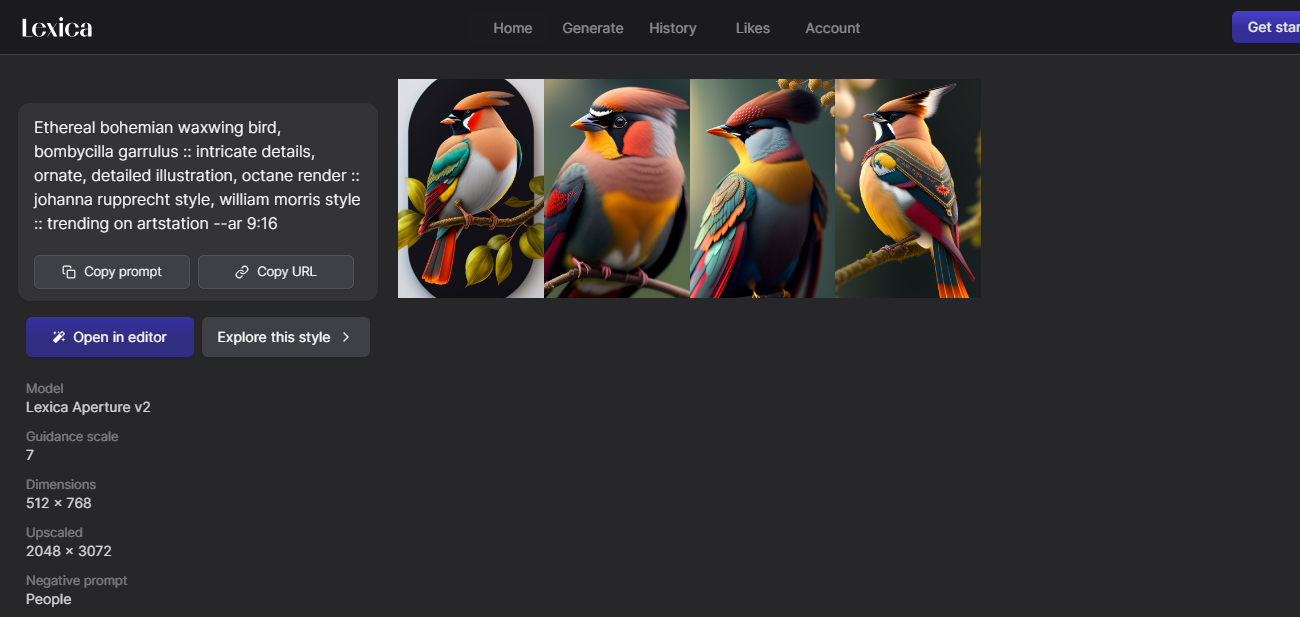Image resolution: width=1300 pixels, height=617 pixels.
Task: Navigate to Account settings
Action: [x=832, y=28]
